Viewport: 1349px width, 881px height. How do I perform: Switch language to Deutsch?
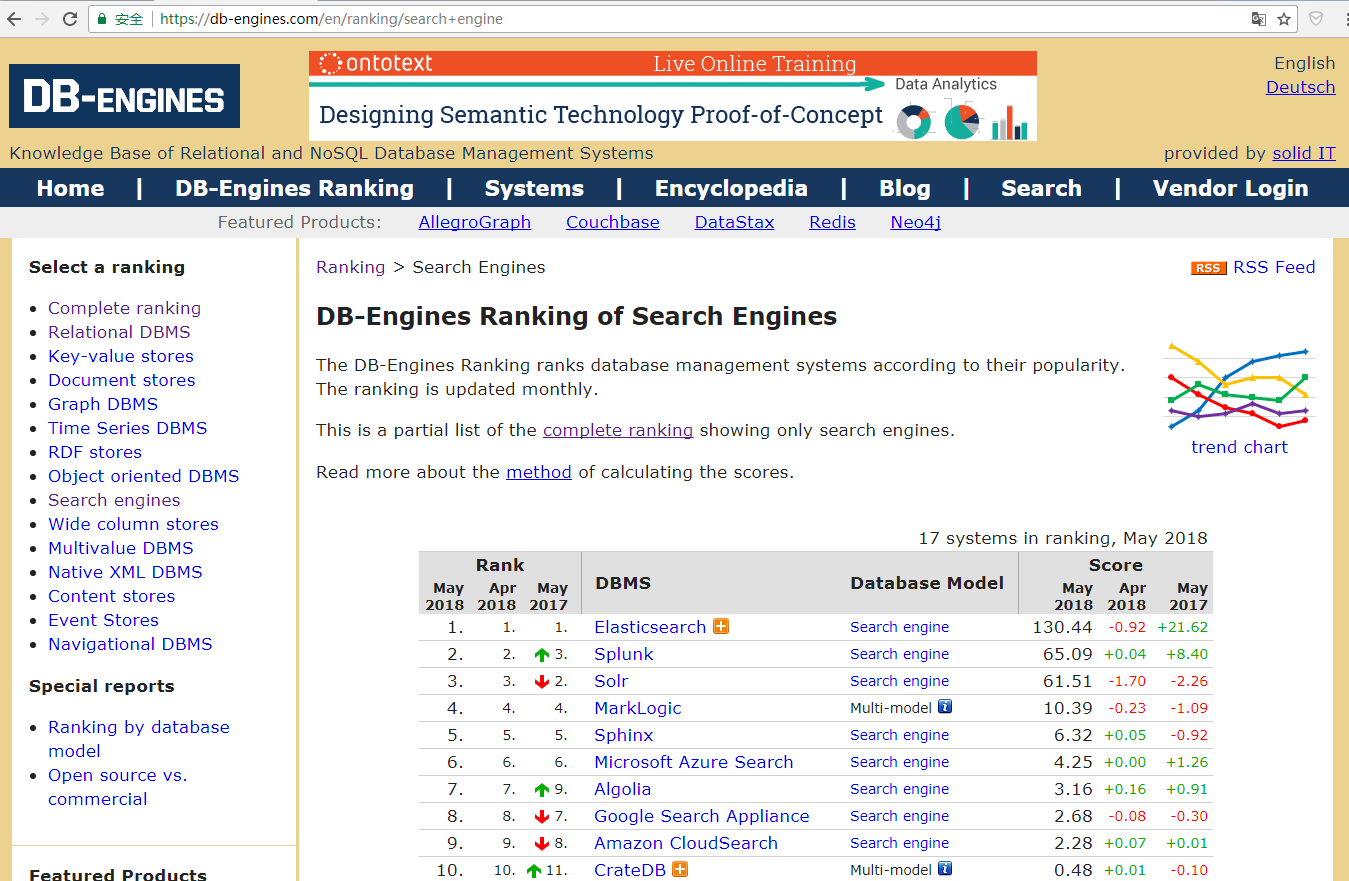(1300, 87)
